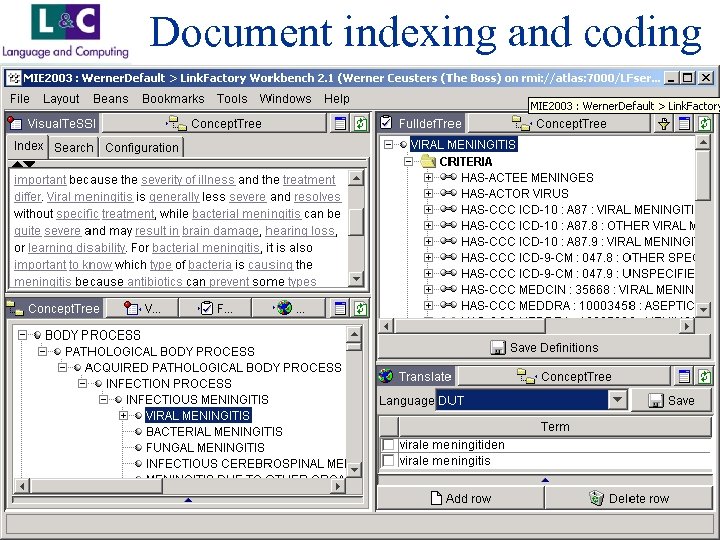The width and height of the screenshot is (720, 540).
Task: Click the layout icon in Translate panel header
Action: pos(684,377)
